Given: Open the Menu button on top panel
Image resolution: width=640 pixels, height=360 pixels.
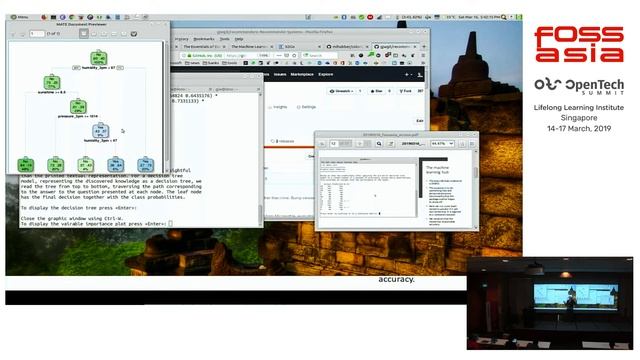Looking at the screenshot, I should pyautogui.click(x=20, y=17).
